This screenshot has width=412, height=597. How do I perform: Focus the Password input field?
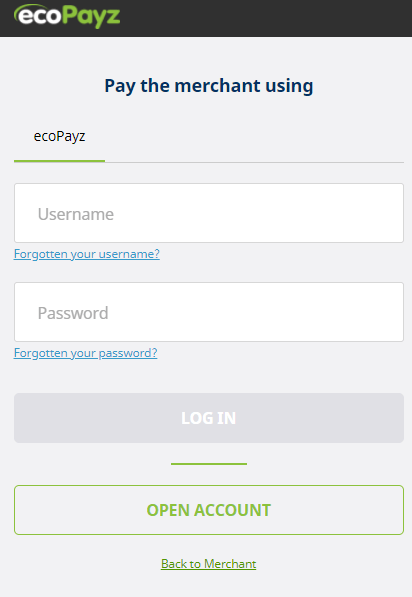click(x=209, y=312)
